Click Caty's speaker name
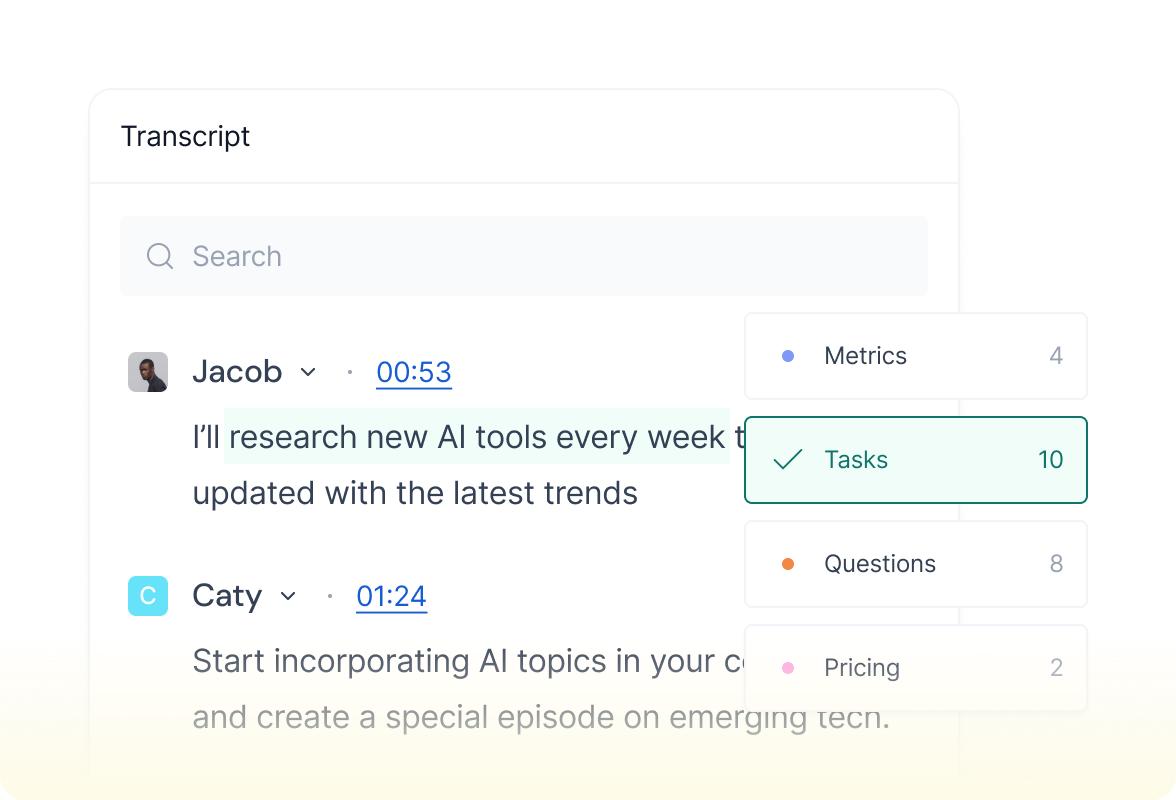 tap(227, 596)
